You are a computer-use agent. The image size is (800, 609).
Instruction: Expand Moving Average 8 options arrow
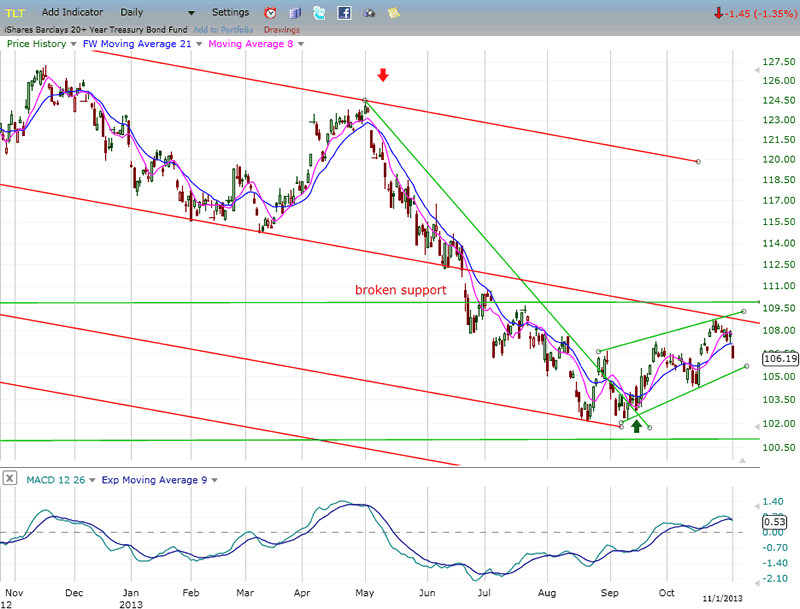(301, 44)
